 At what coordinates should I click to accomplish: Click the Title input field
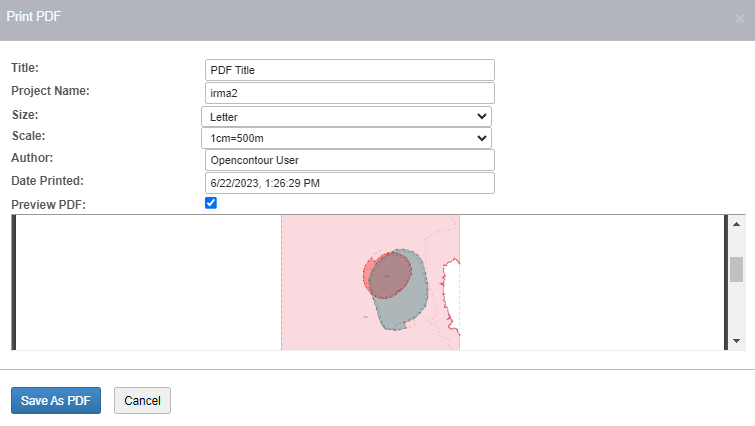349,70
